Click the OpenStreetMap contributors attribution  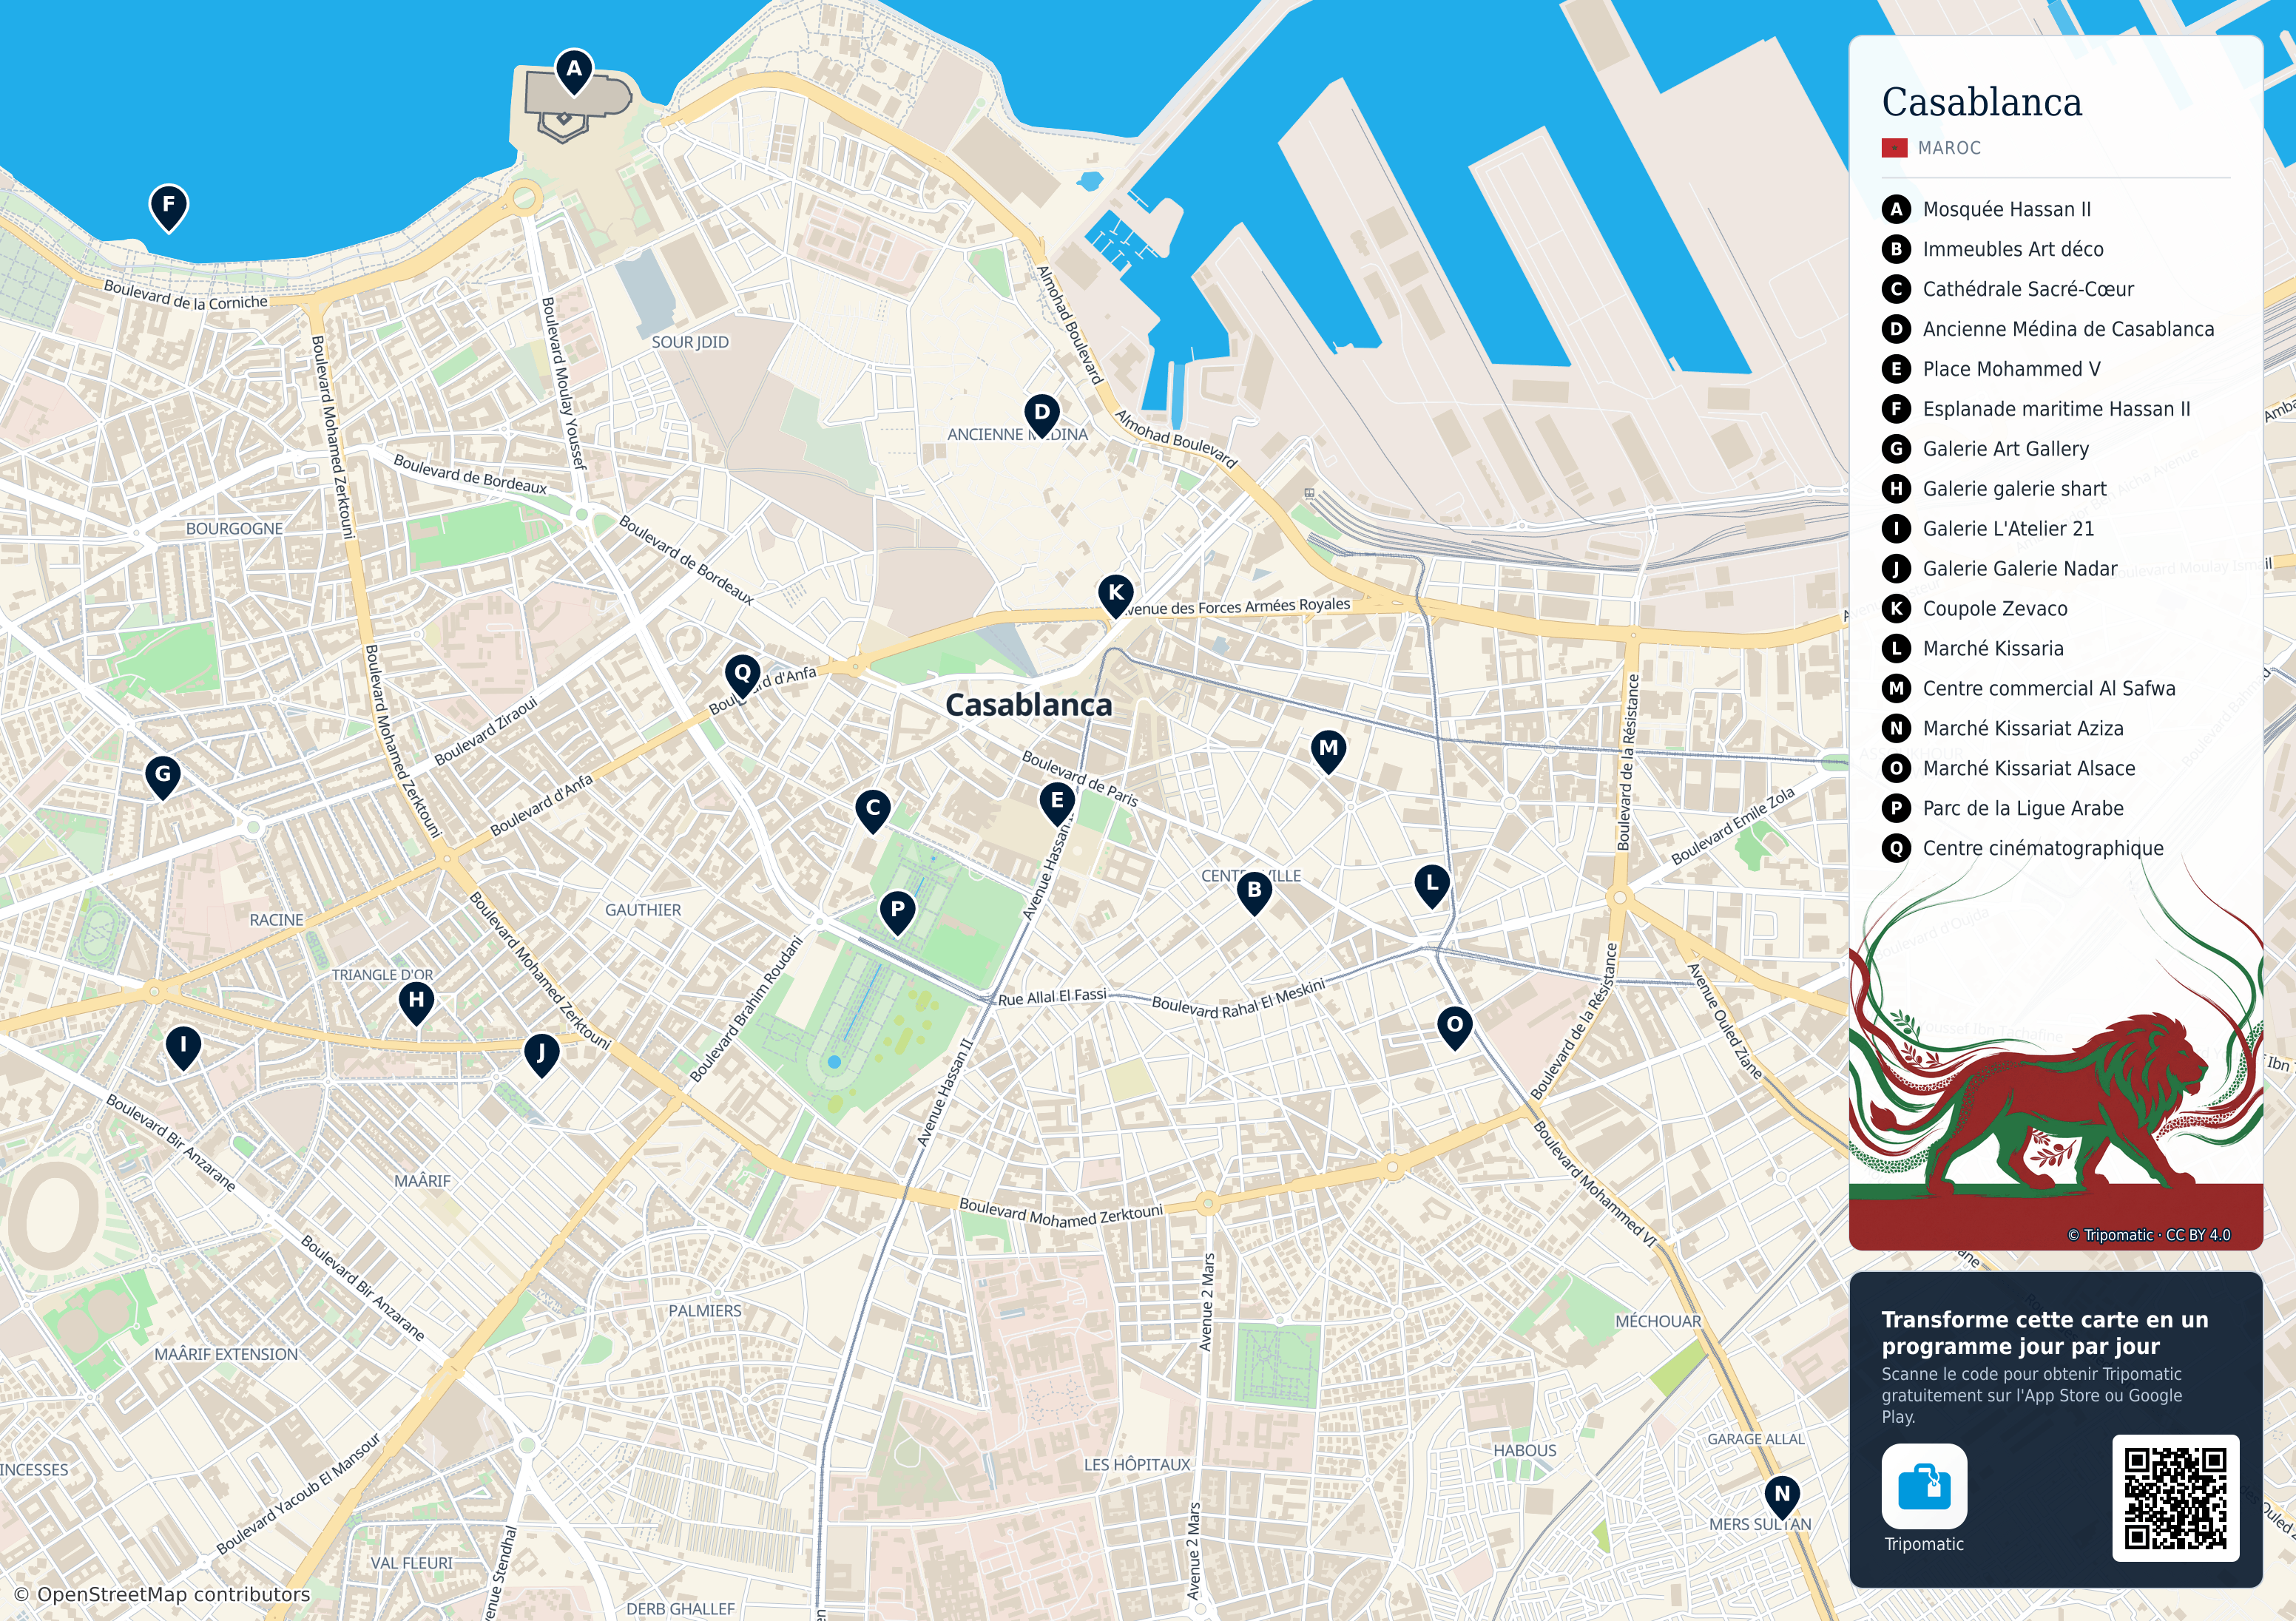(x=162, y=1594)
